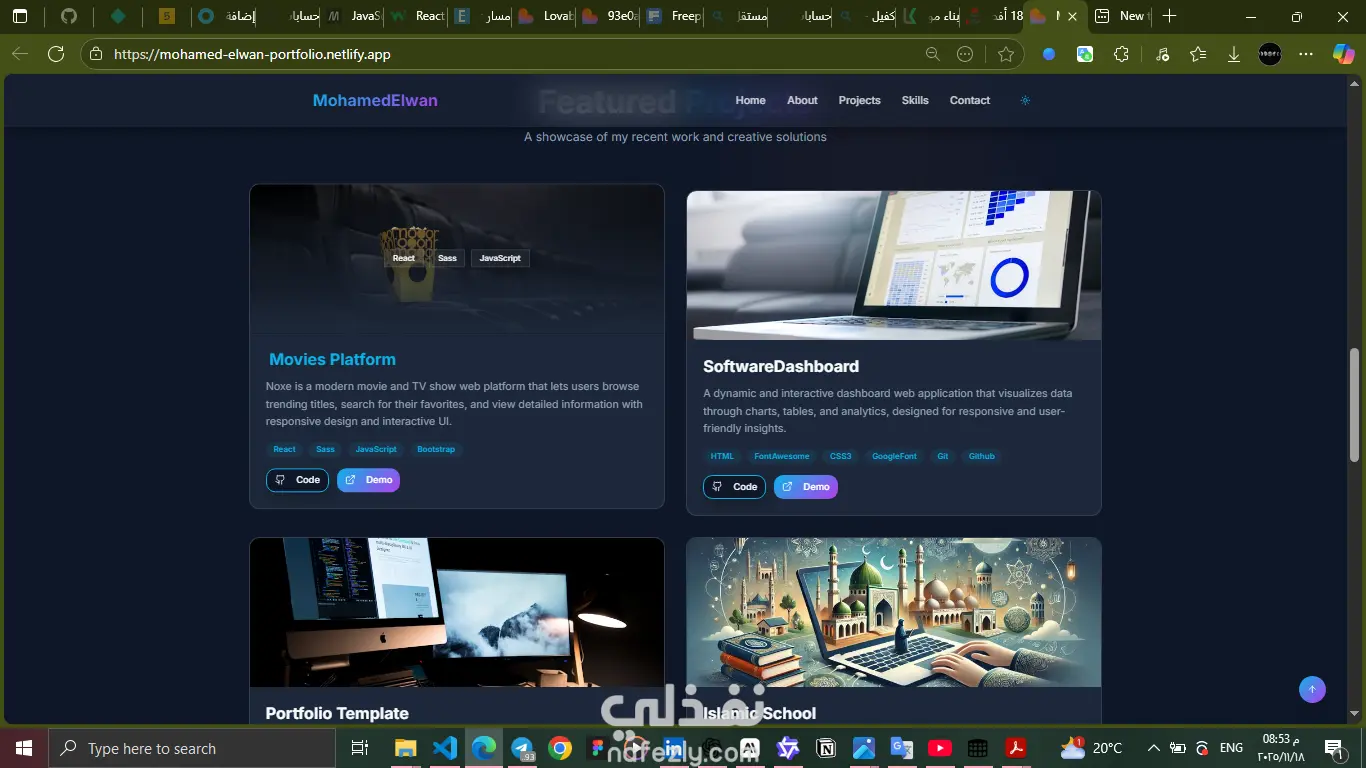
Task: Open Windows Start menu
Action: pos(23,748)
